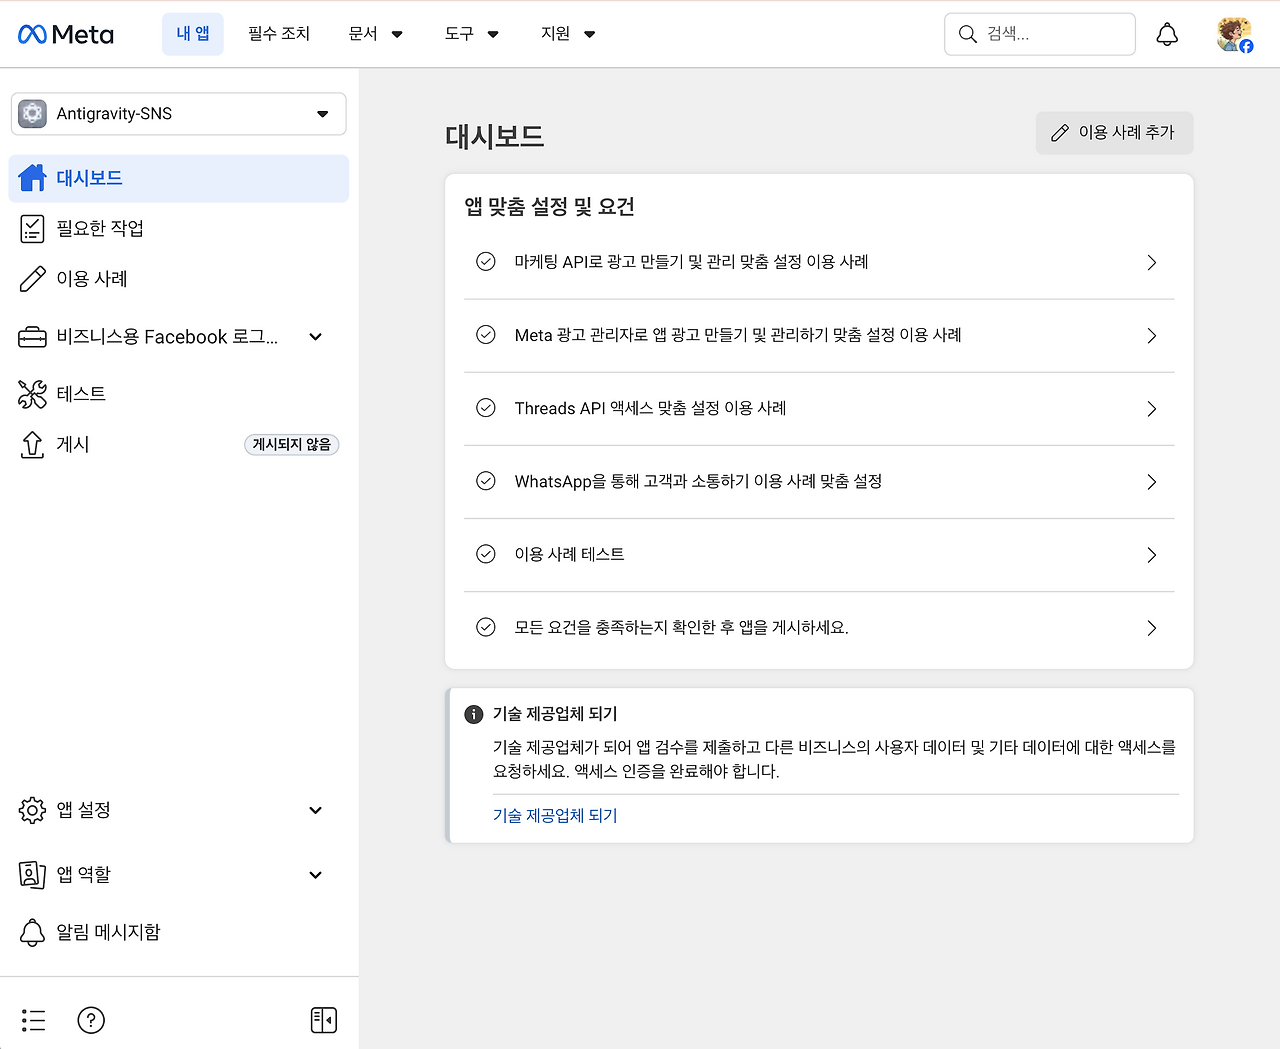1280x1049 pixels.
Task: Open WhatsApp을 통해 고객과 소통하기 row text
Action: click(698, 481)
